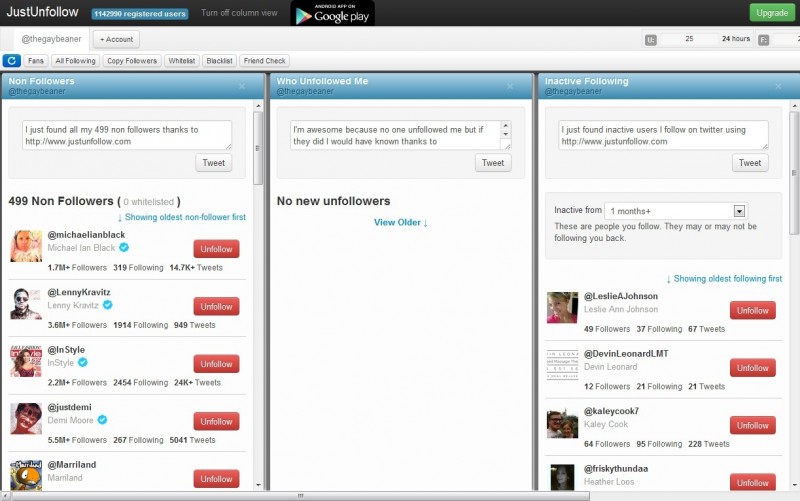The image size is (800, 501).
Task: Open @LennyKravitz profile picture
Action: coord(26,304)
